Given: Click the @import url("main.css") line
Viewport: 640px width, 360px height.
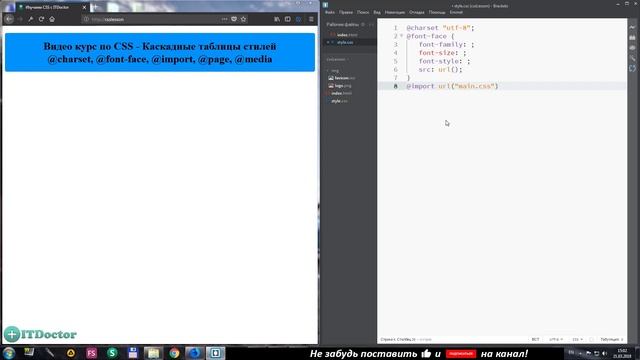Looking at the screenshot, I should coord(452,86).
